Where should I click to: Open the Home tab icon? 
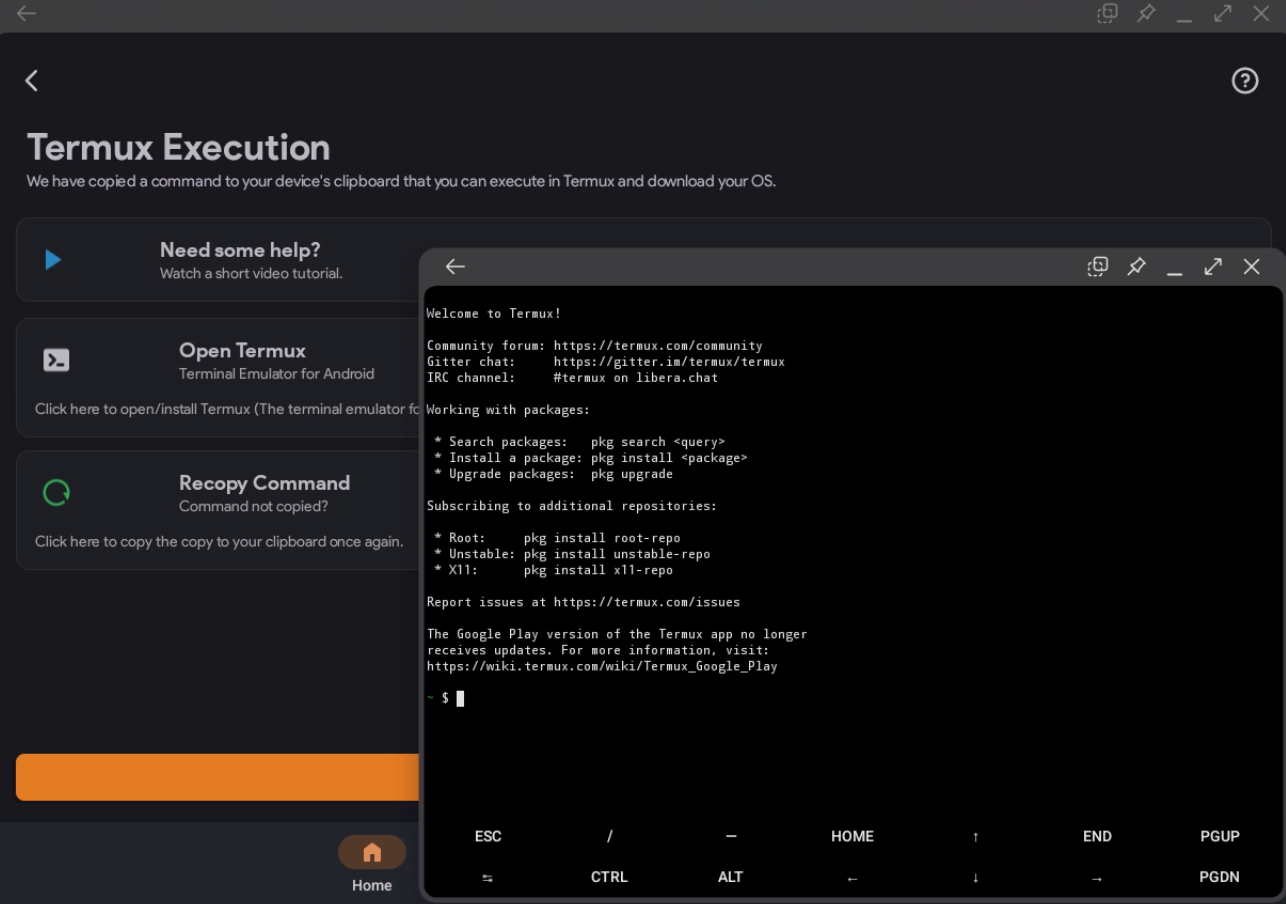(x=372, y=853)
